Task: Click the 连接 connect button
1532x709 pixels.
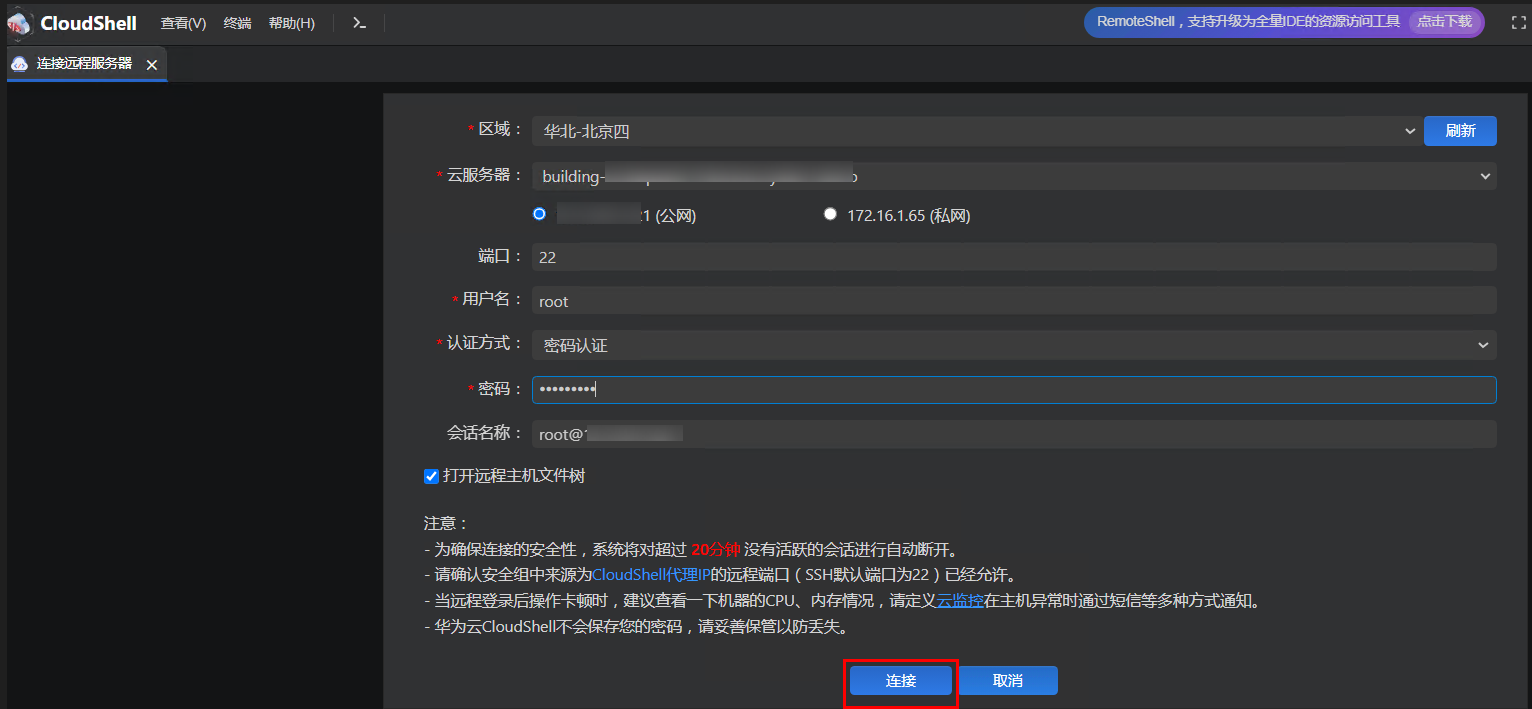Action: [x=901, y=681]
